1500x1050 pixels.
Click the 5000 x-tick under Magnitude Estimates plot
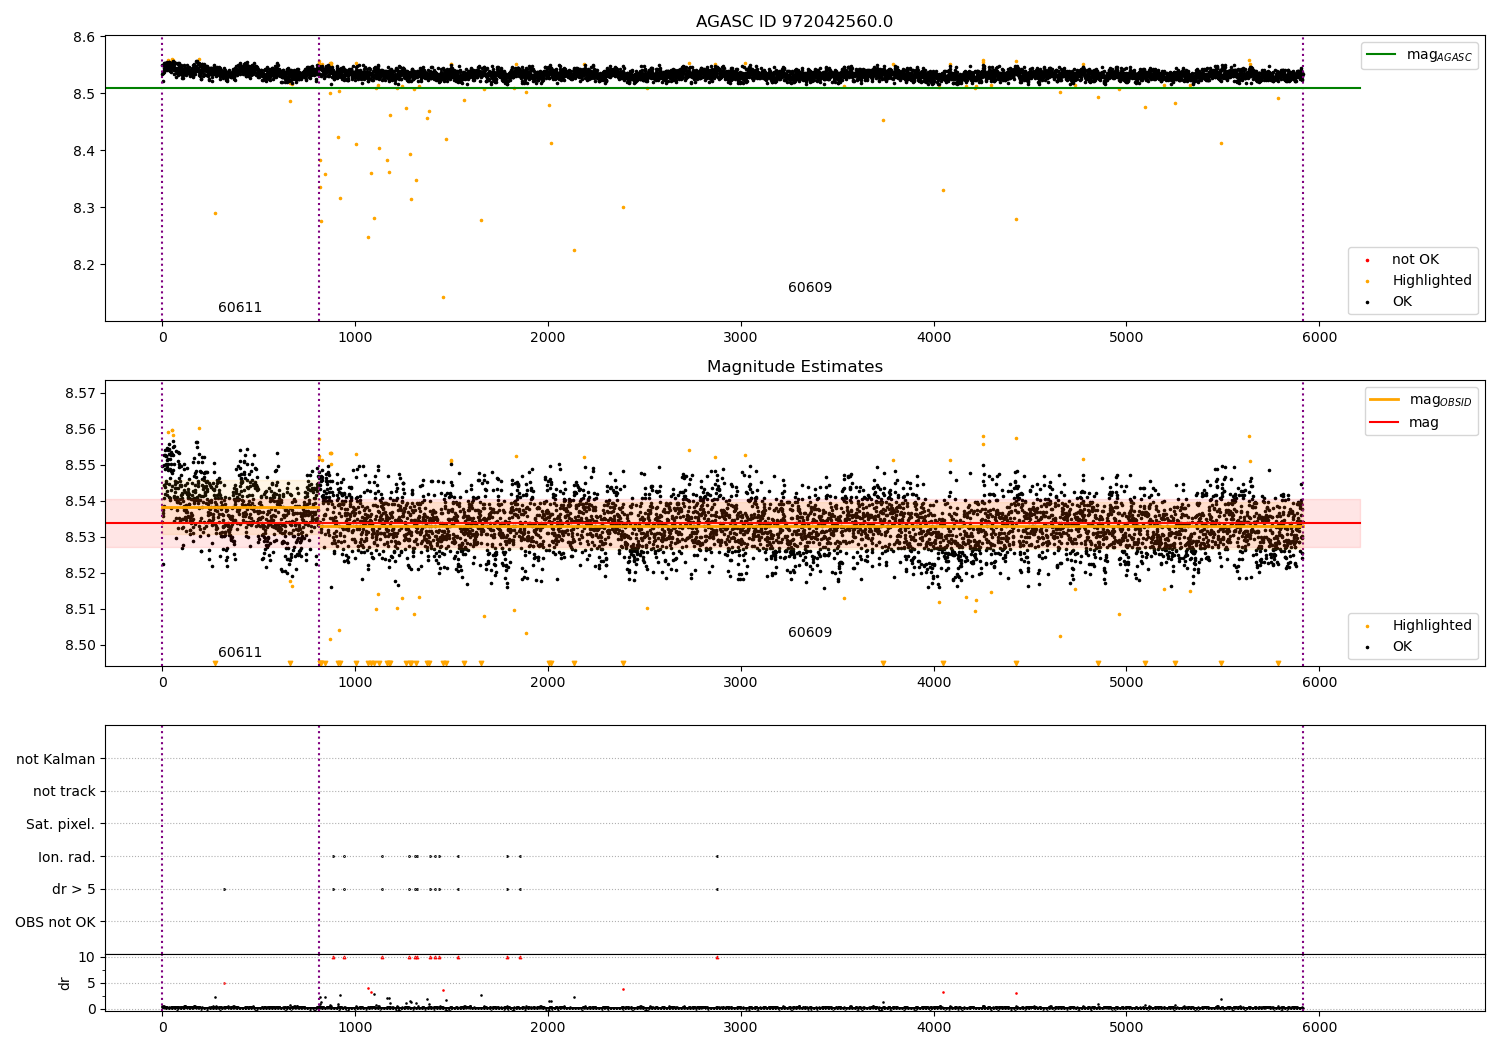pyautogui.click(x=1126, y=683)
